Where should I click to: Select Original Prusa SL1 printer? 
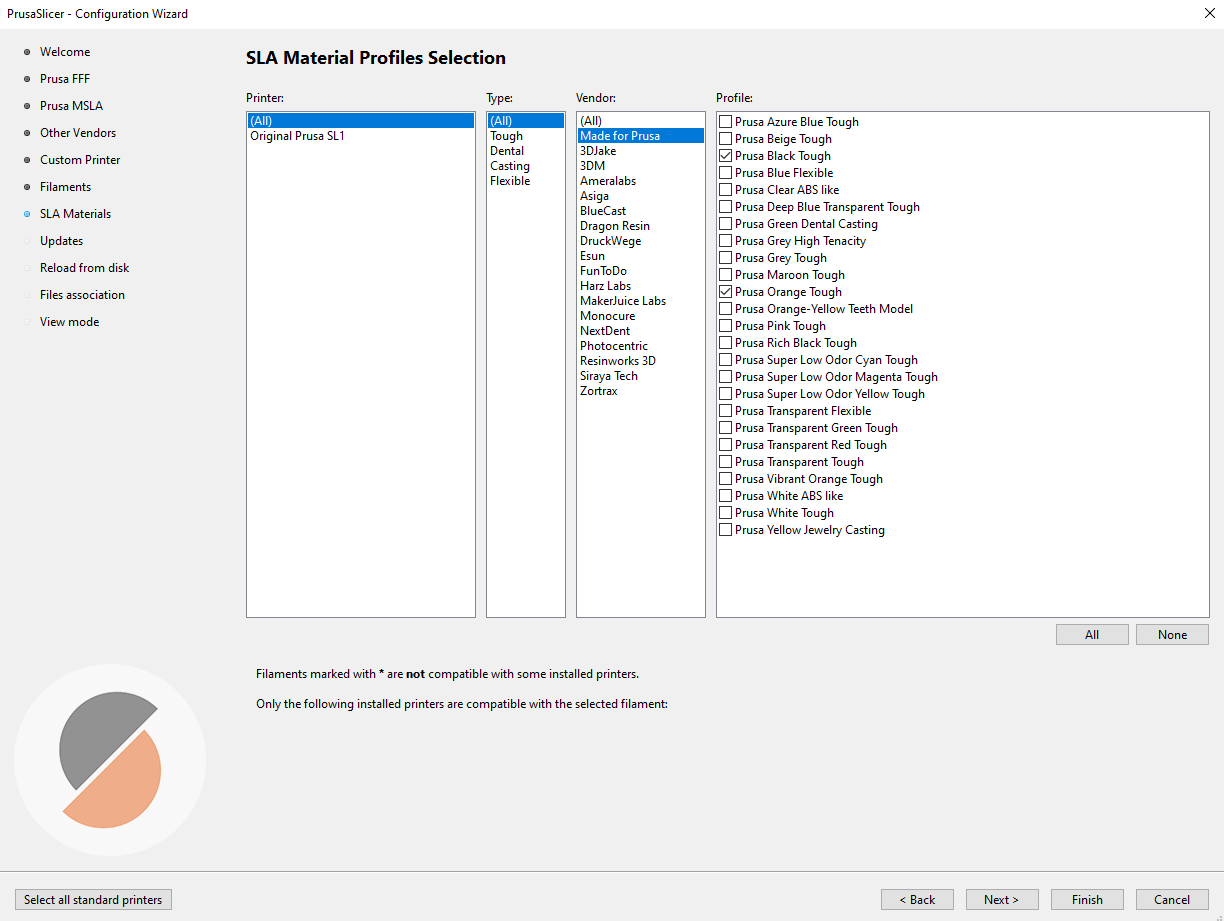361,136
